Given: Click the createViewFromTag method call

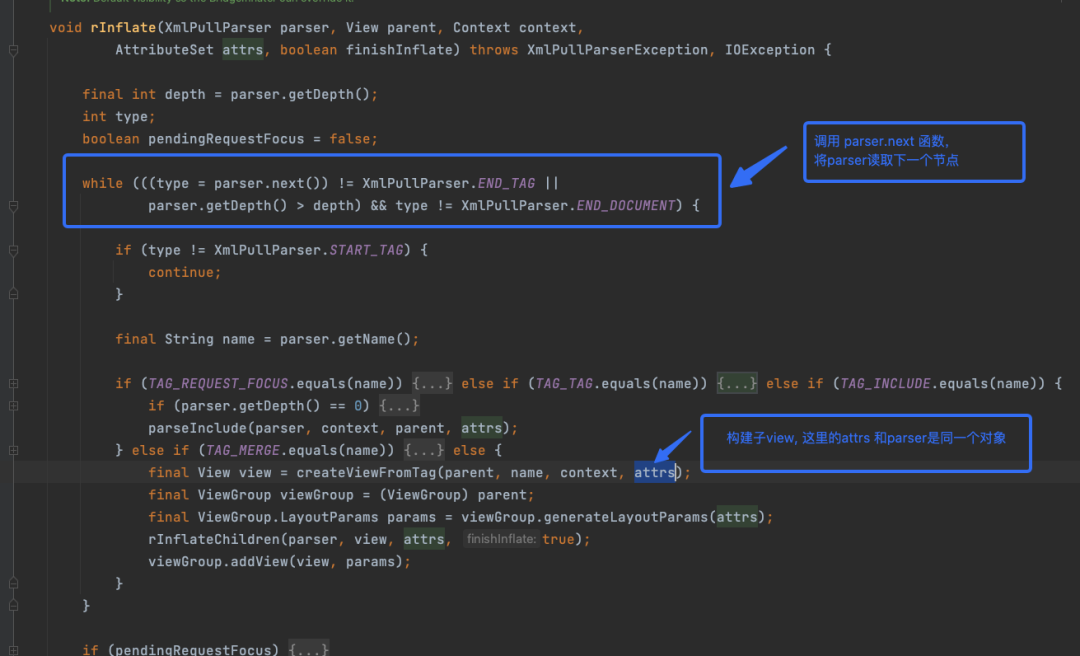Looking at the screenshot, I should pos(366,473).
